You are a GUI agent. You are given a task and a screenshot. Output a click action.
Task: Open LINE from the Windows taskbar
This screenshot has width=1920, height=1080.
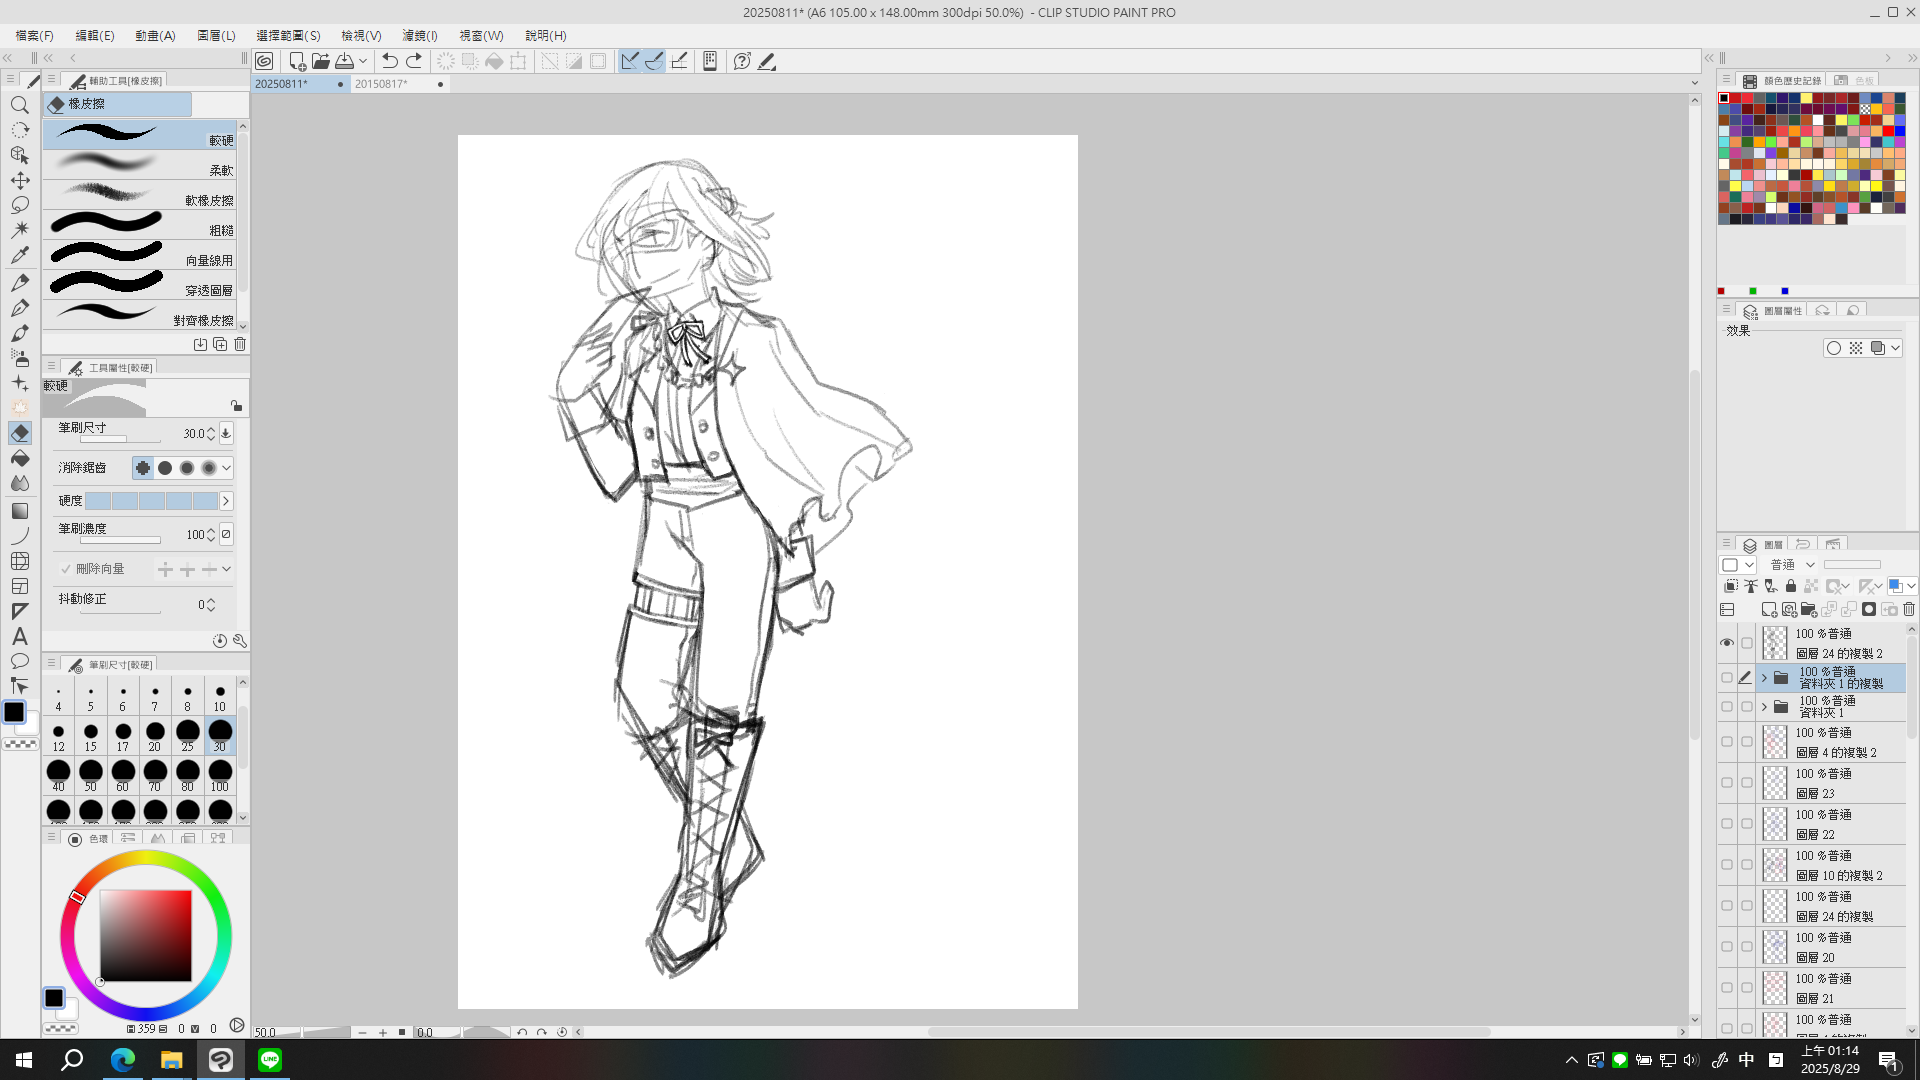pos(270,1060)
